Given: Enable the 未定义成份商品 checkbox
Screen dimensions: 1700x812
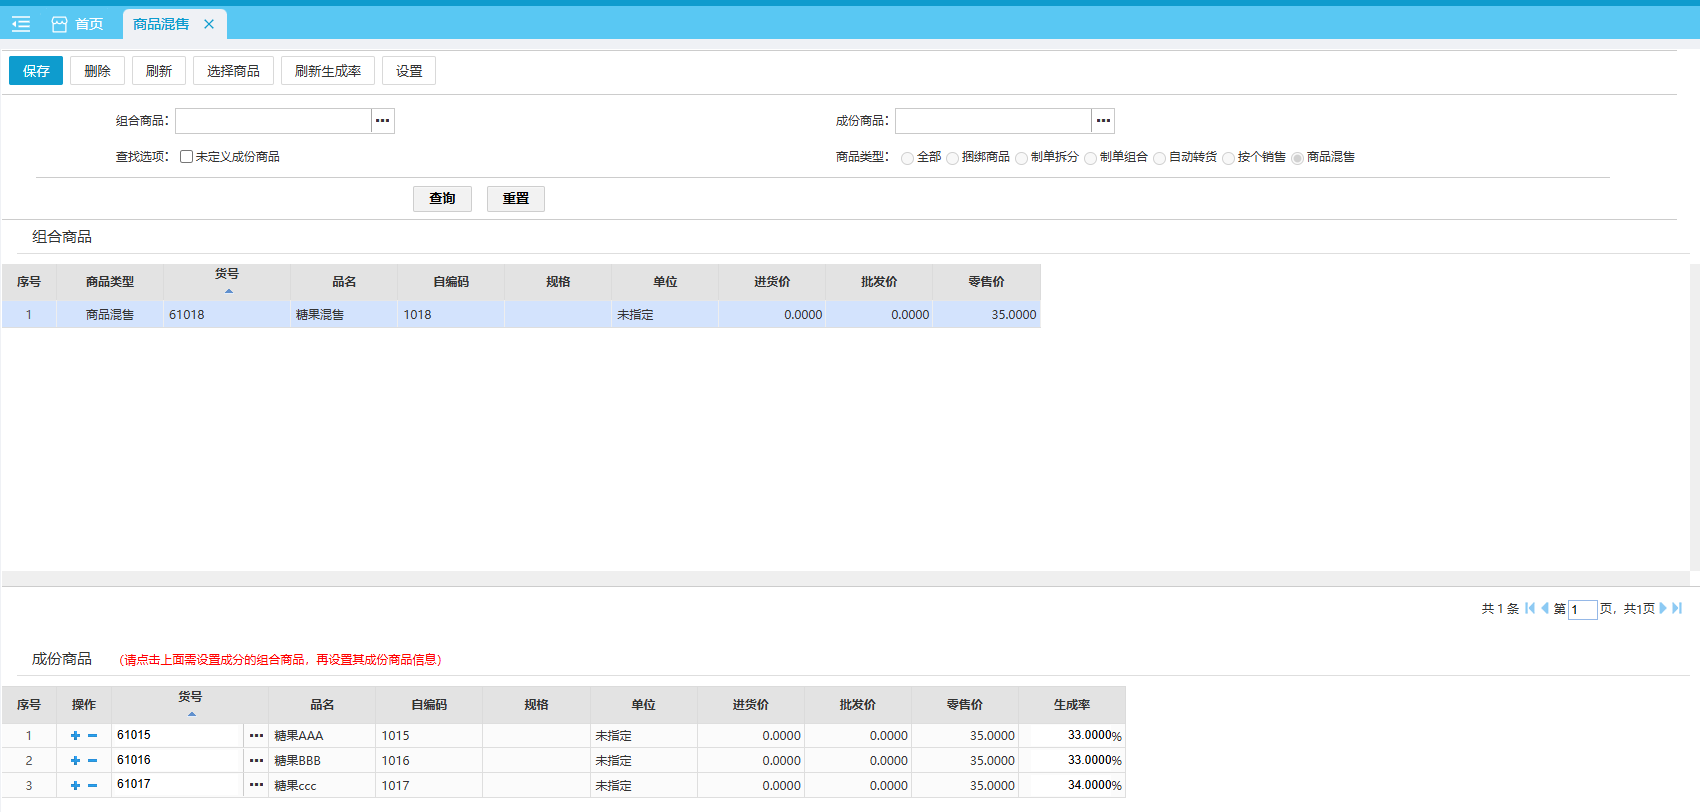Looking at the screenshot, I should pyautogui.click(x=187, y=157).
